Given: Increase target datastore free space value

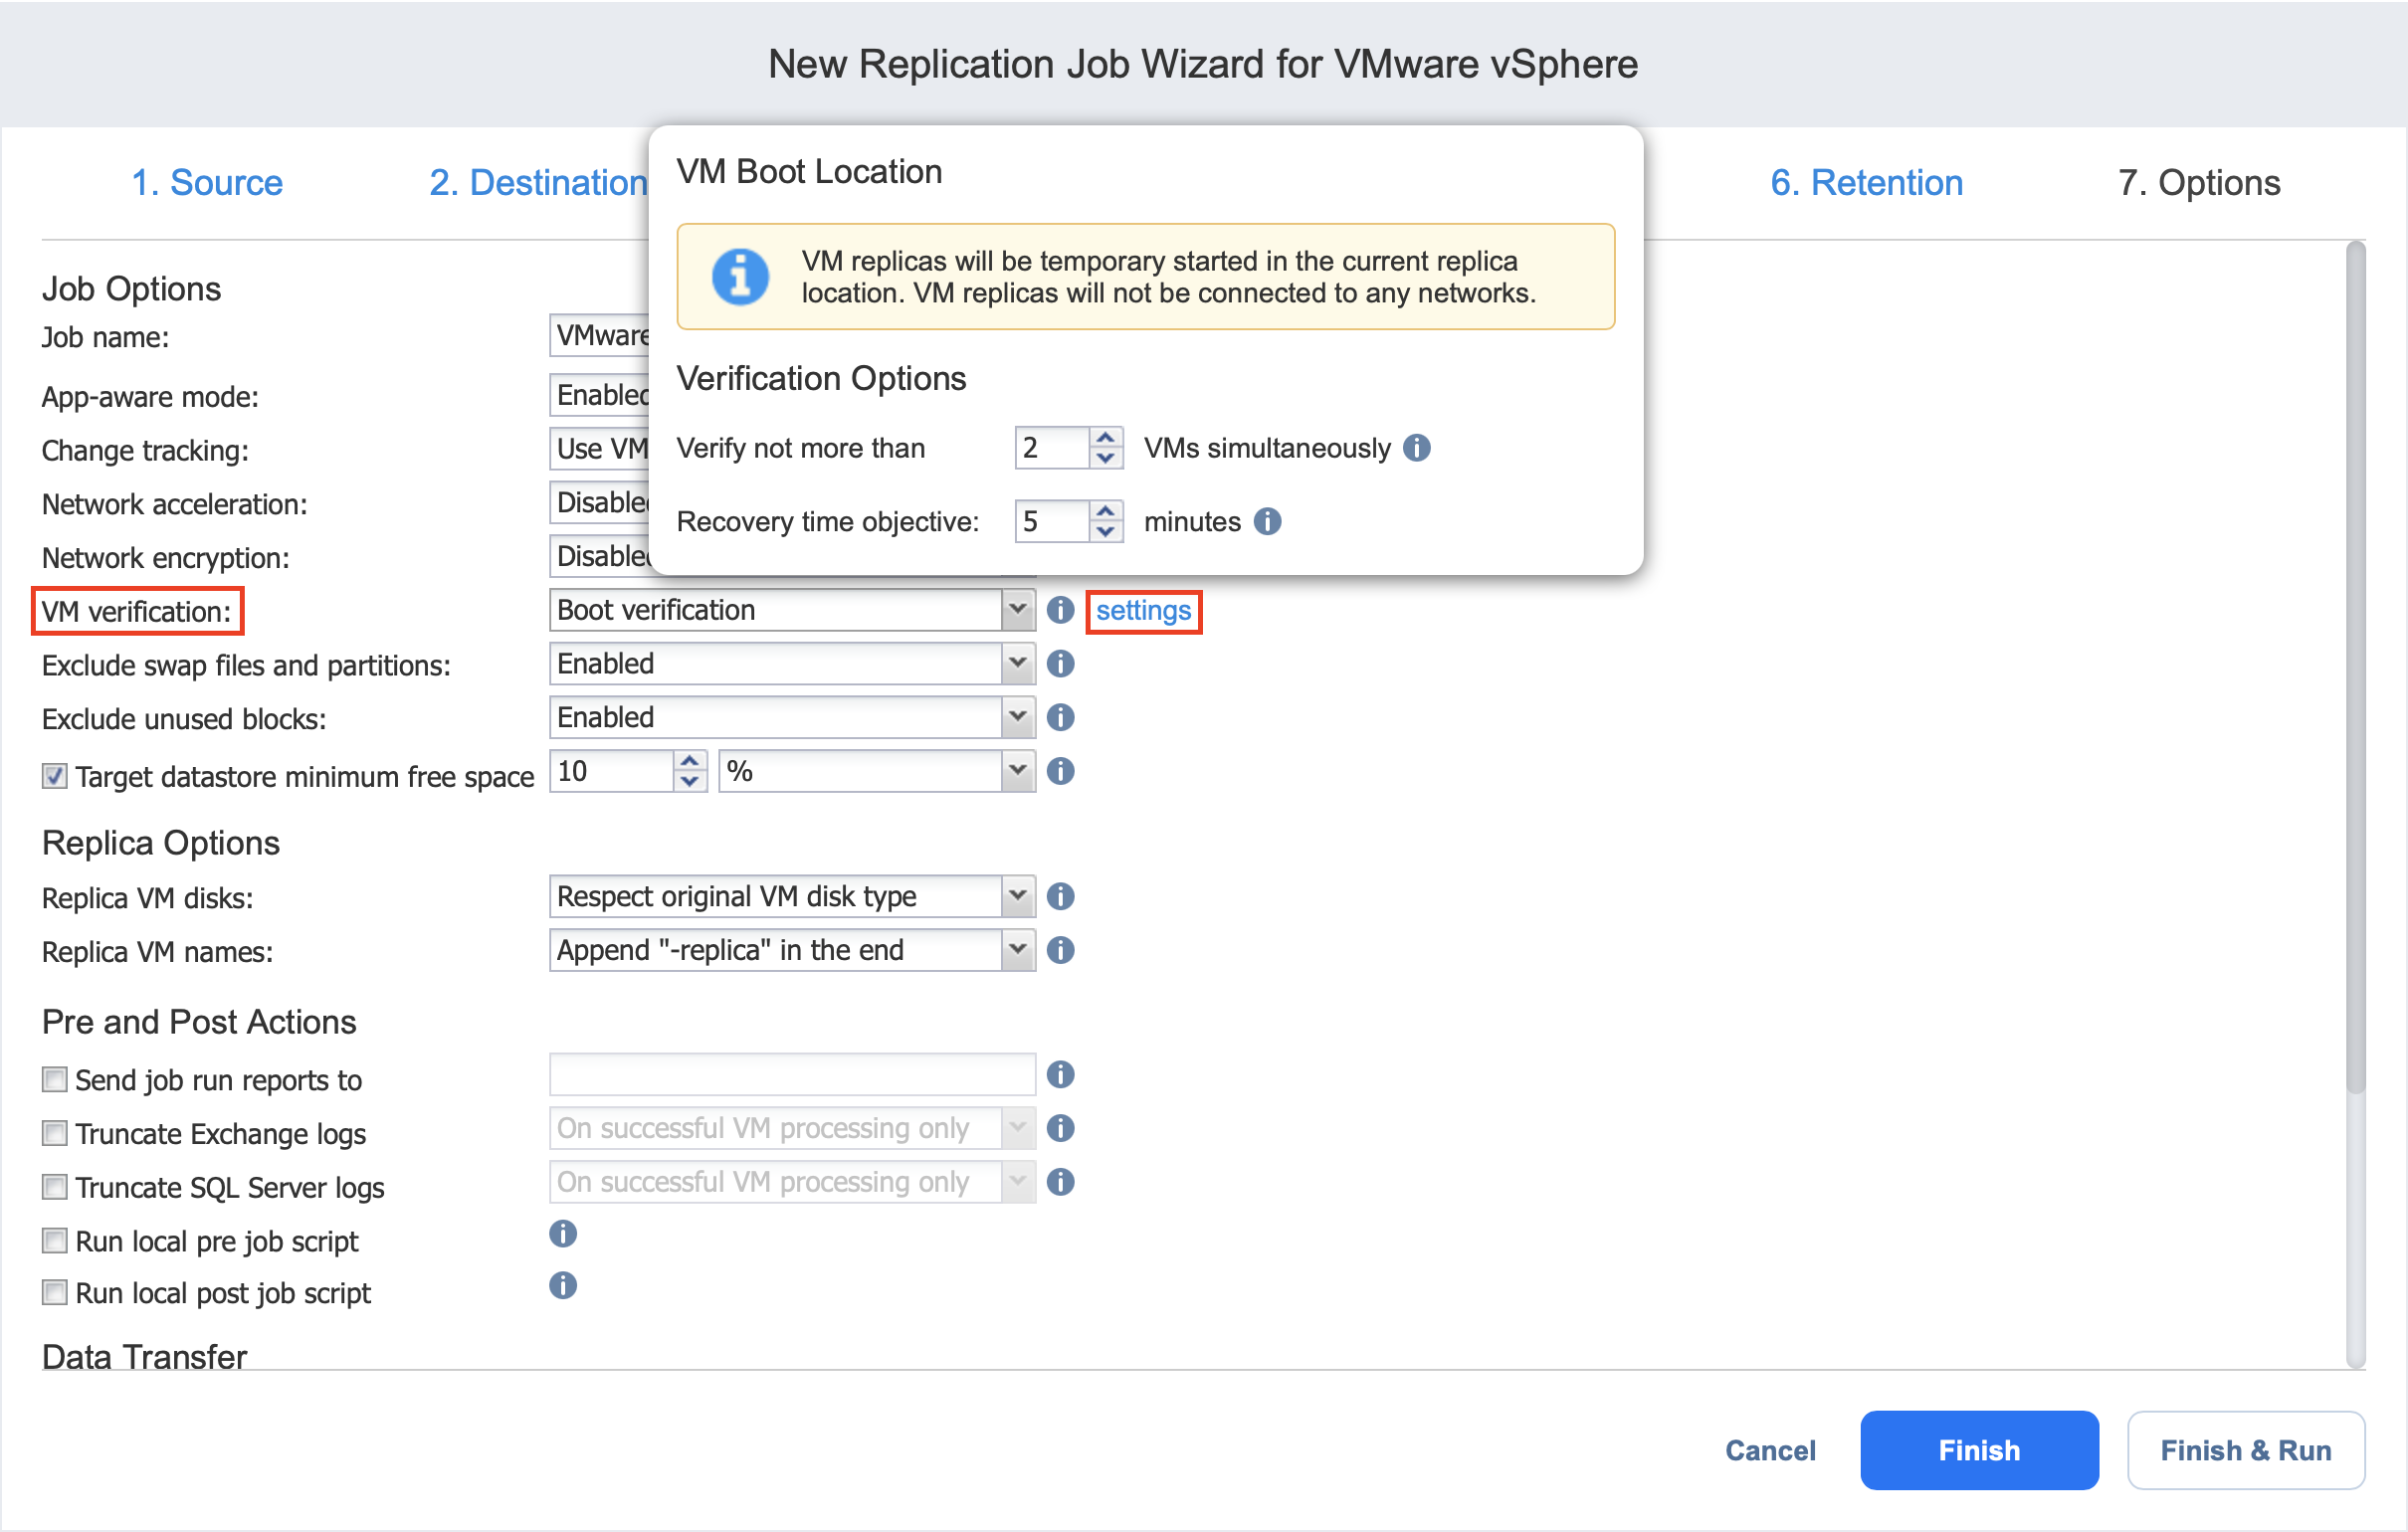Looking at the screenshot, I should 689,762.
